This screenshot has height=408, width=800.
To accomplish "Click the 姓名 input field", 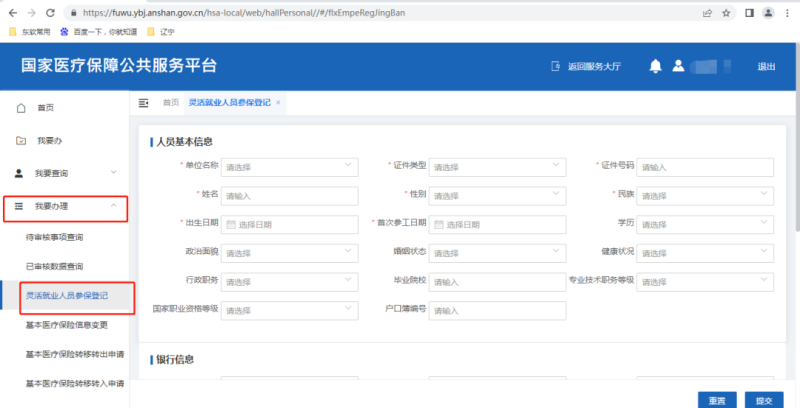I will coord(289,195).
